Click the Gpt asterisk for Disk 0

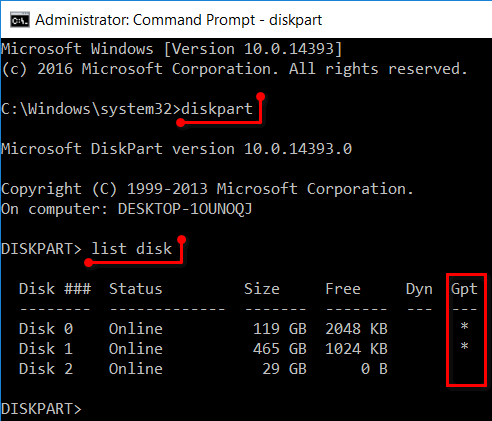[x=464, y=326]
